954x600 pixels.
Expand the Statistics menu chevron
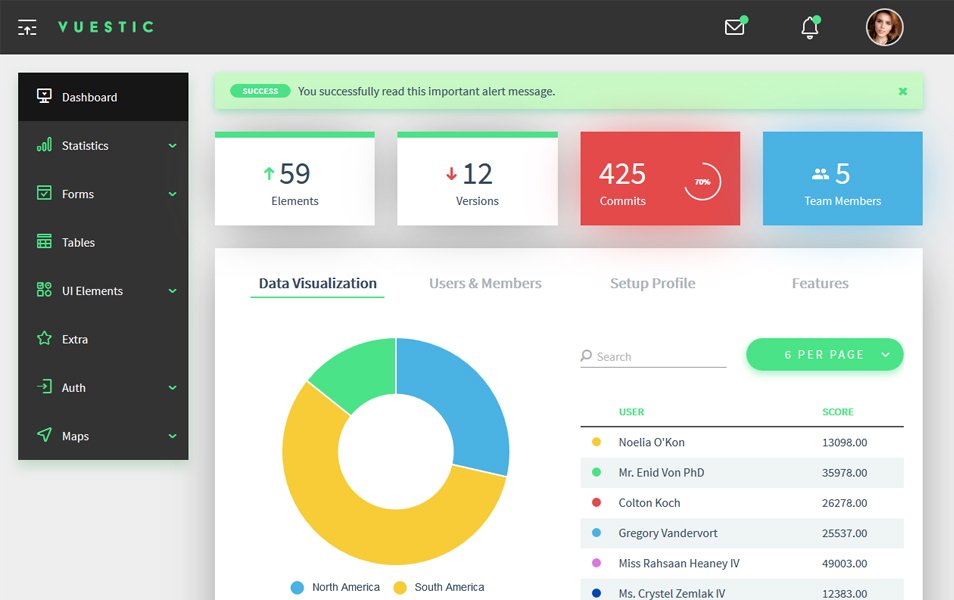(x=173, y=145)
